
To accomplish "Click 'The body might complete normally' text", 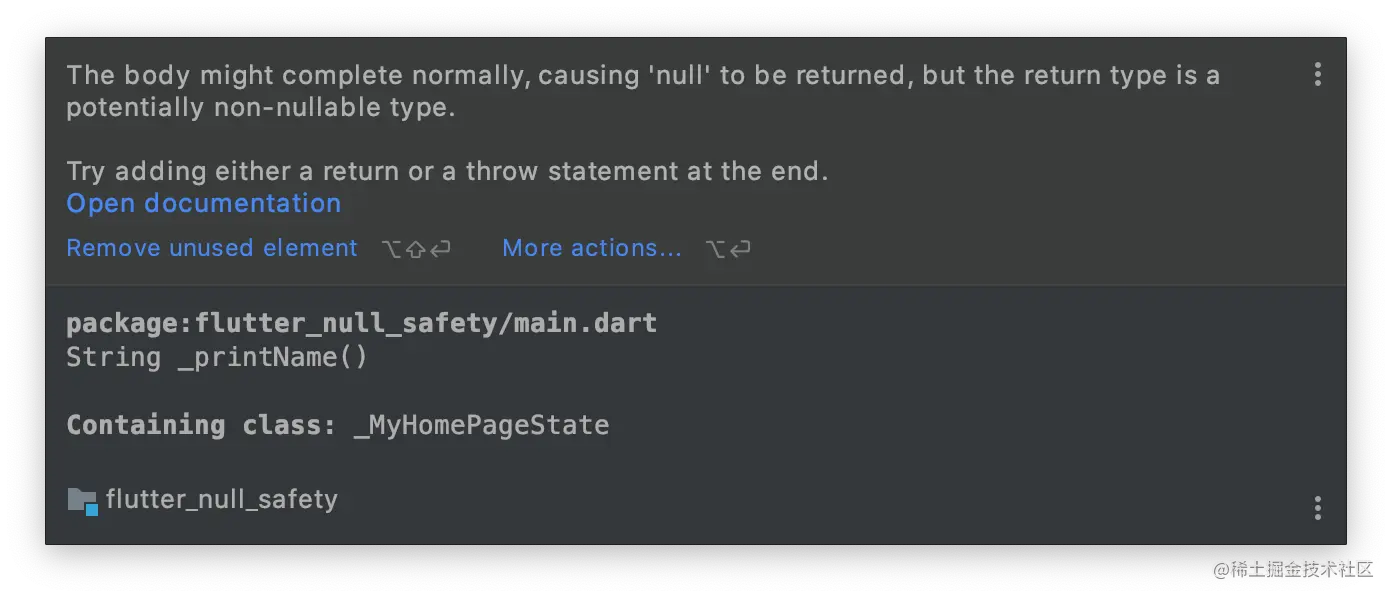I will point(298,75).
